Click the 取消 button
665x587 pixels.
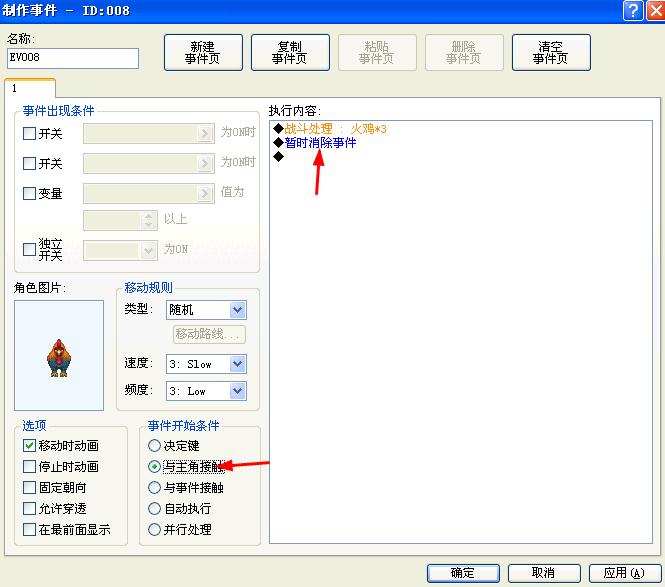pyautogui.click(x=544, y=573)
